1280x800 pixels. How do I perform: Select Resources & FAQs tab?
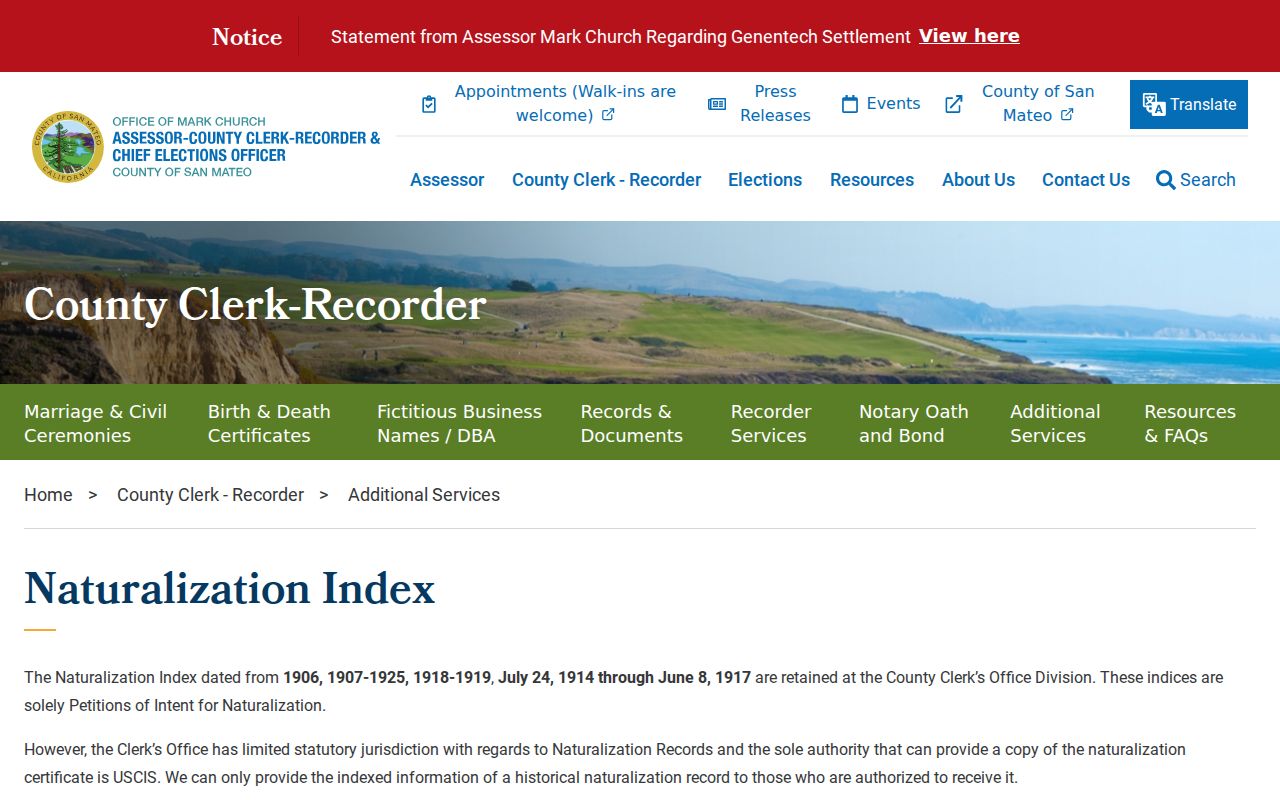pos(1190,423)
